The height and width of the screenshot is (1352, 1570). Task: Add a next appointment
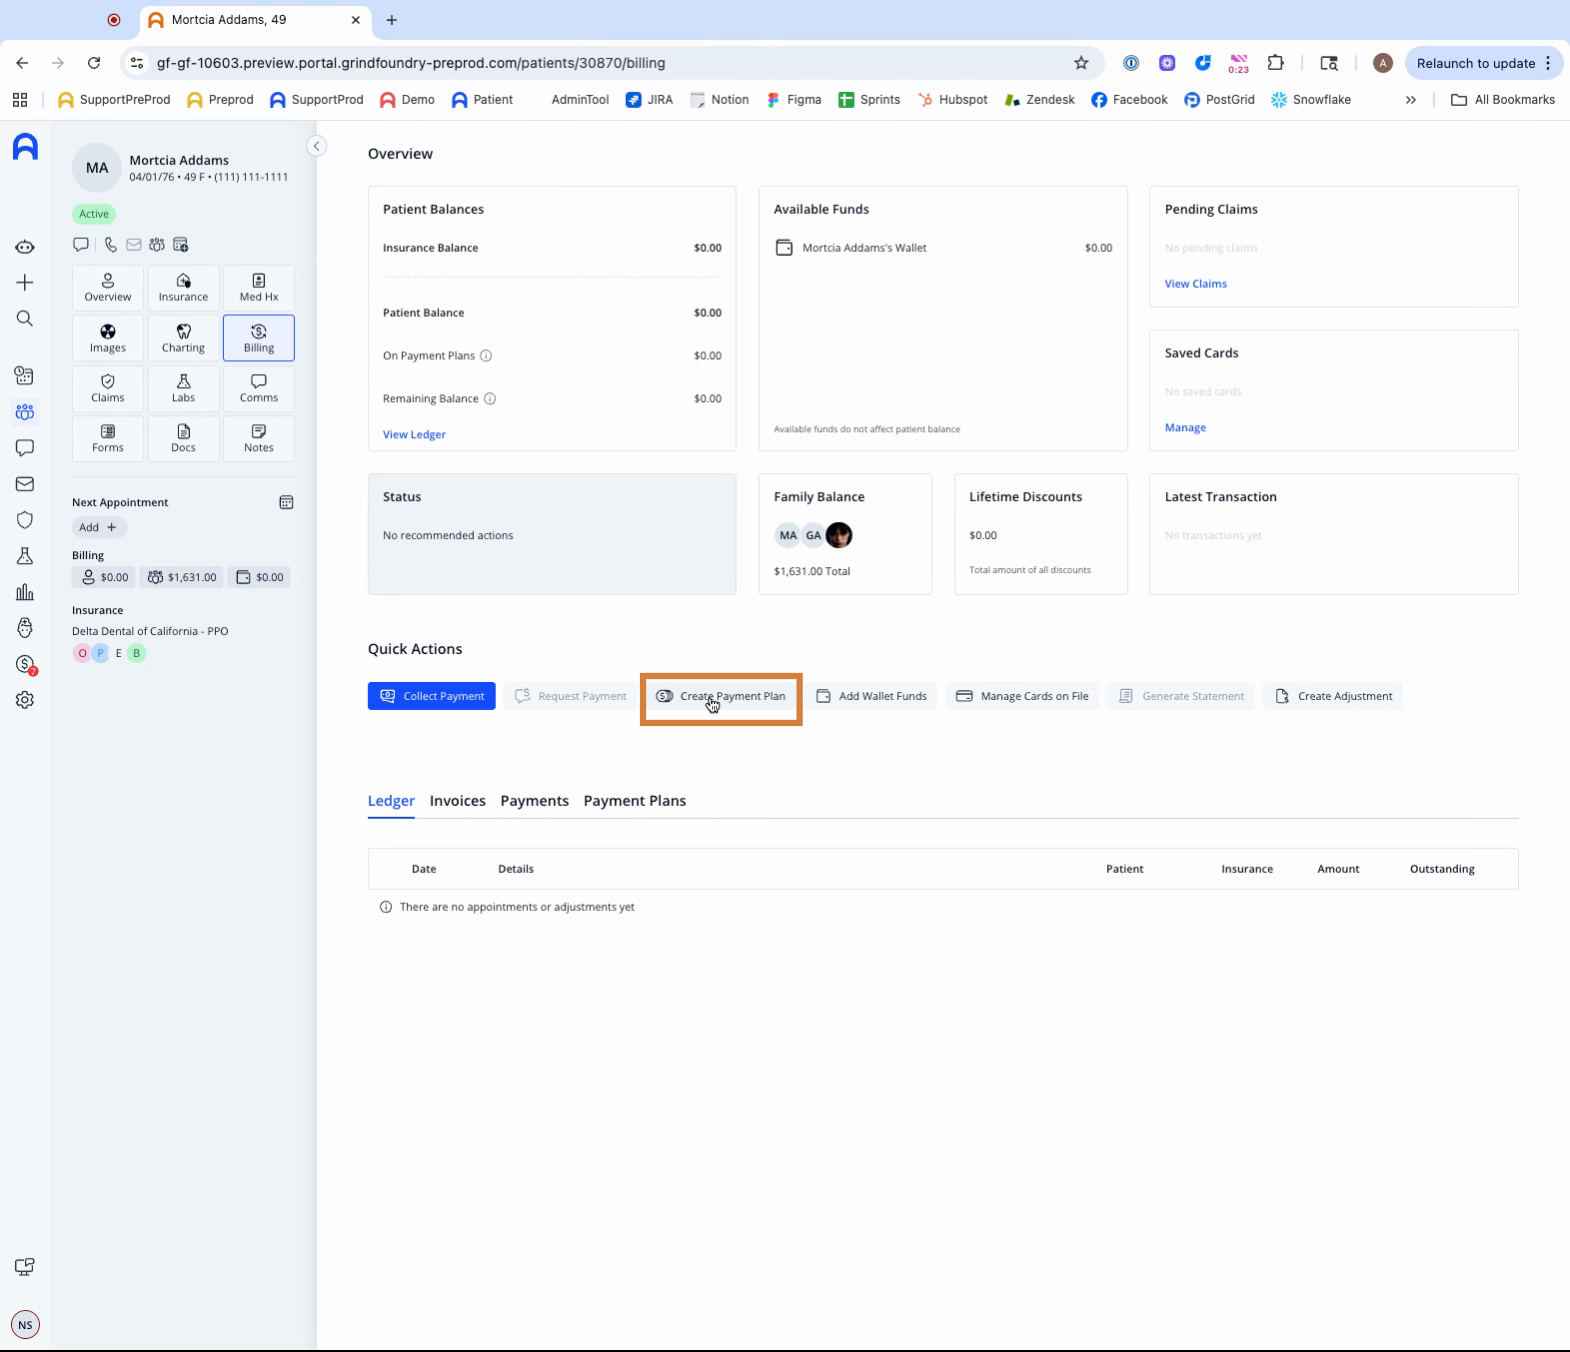click(99, 527)
